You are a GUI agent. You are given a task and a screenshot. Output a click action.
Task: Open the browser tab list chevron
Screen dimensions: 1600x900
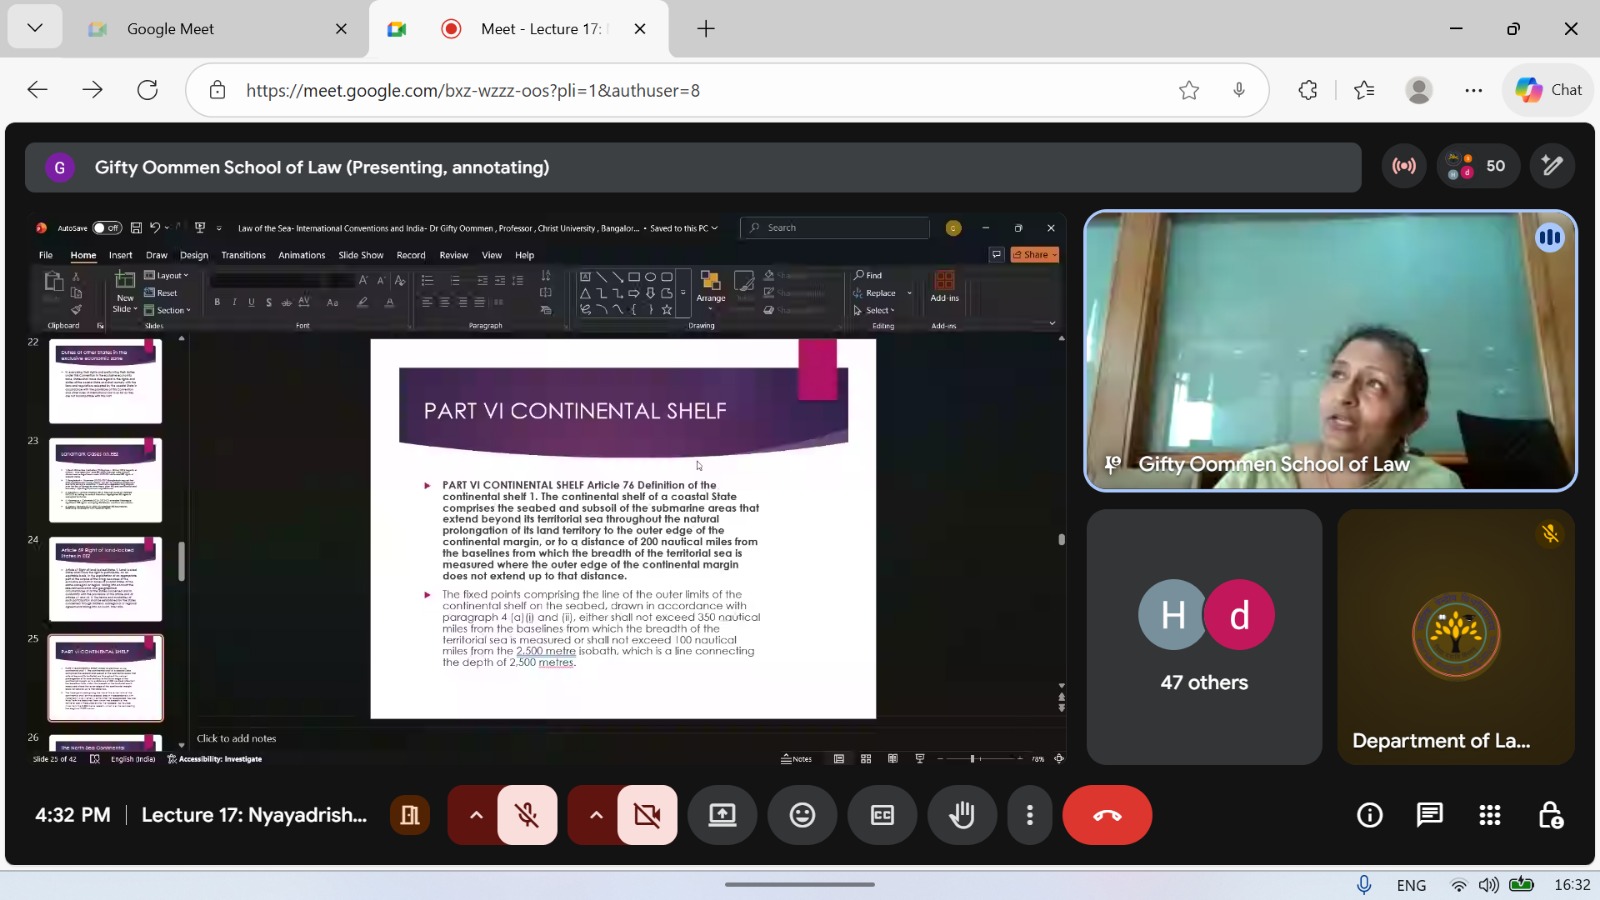(x=35, y=28)
